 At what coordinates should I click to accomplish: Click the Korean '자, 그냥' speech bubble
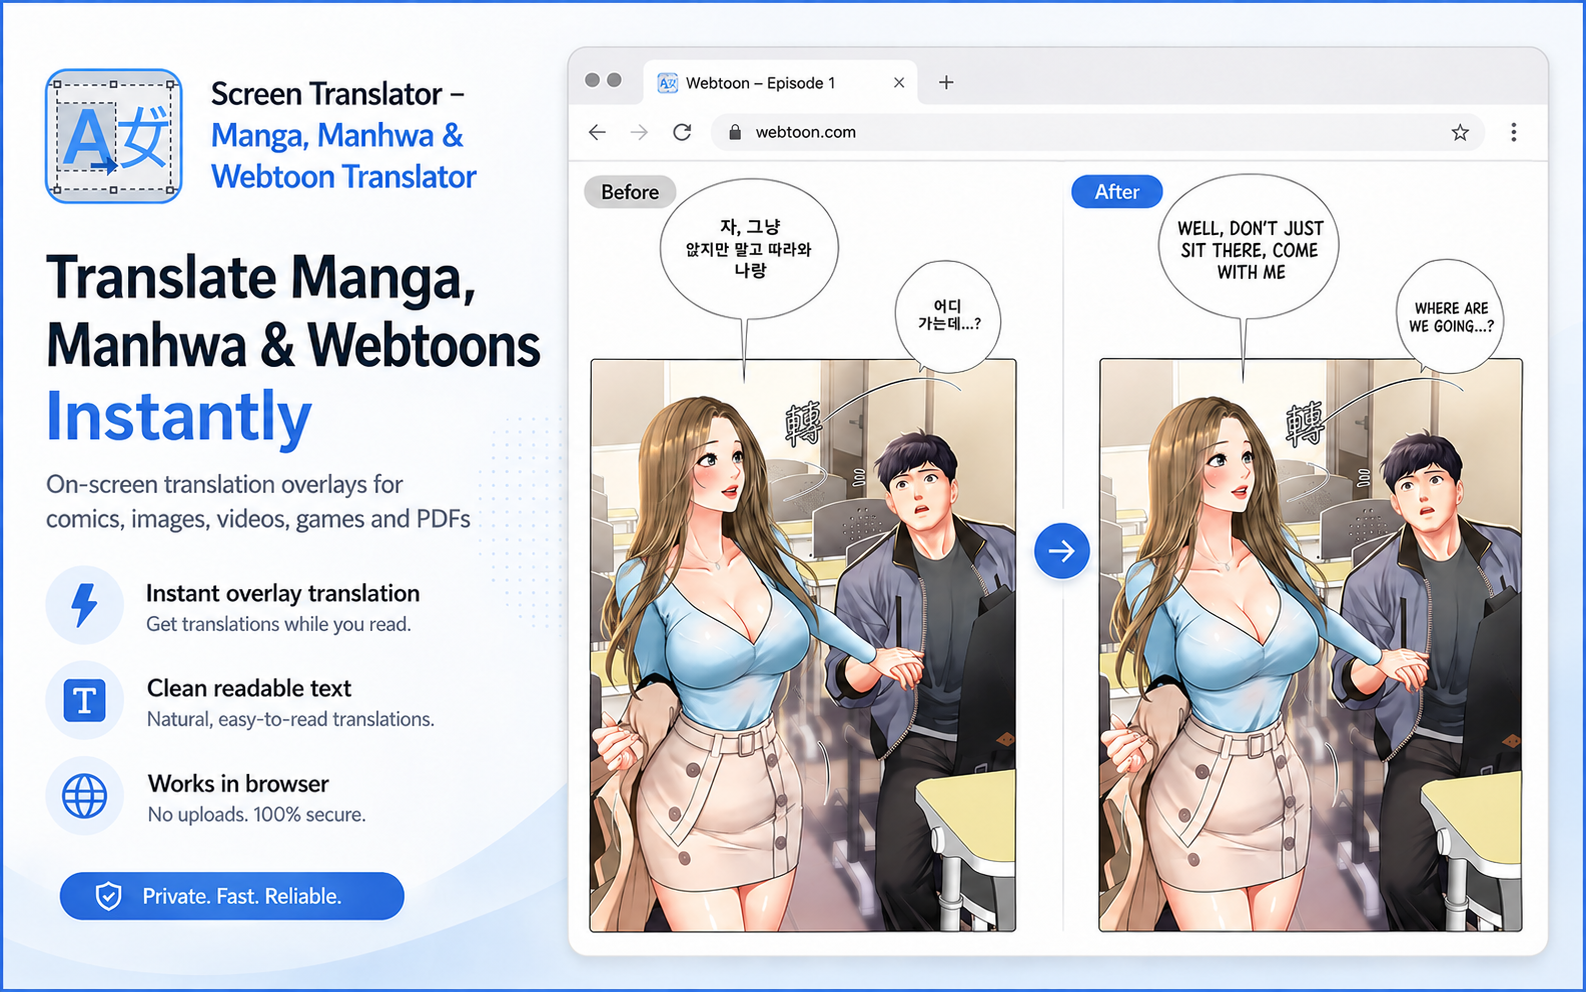(749, 249)
